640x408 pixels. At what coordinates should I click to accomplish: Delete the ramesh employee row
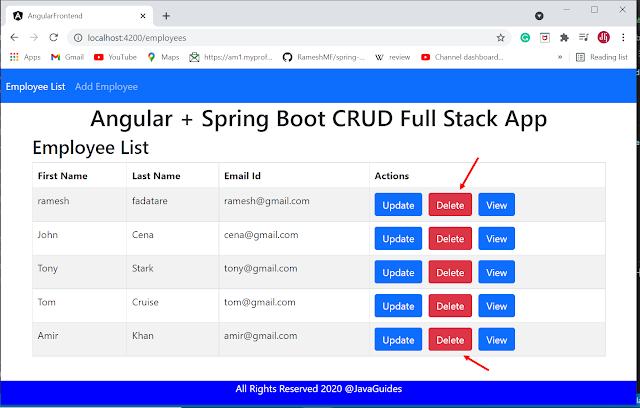[x=450, y=205]
